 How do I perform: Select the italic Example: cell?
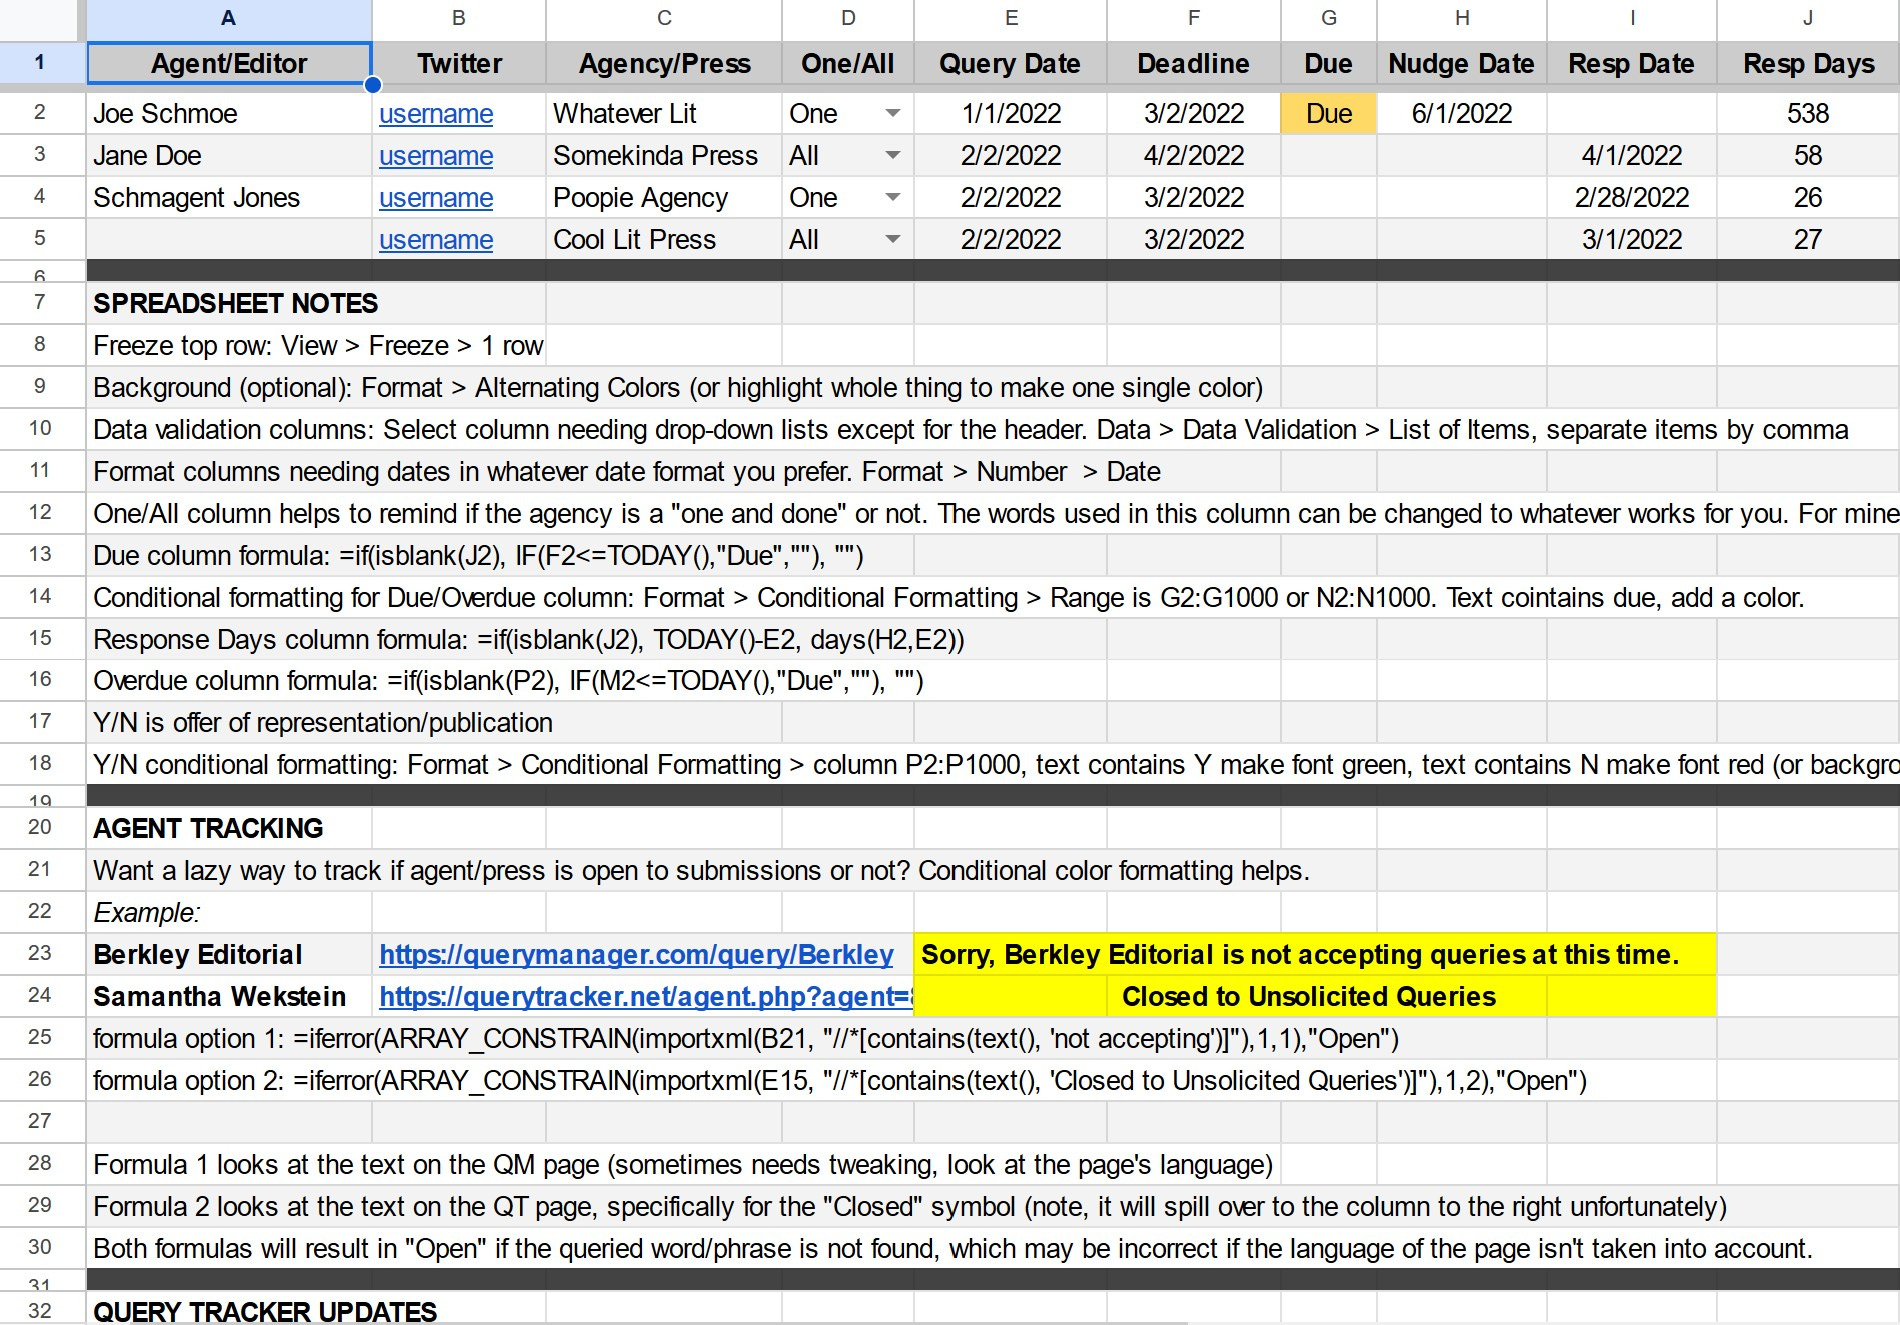point(229,913)
